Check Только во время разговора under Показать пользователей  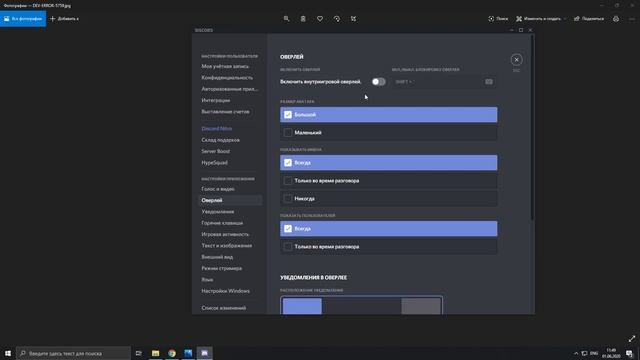click(288, 247)
